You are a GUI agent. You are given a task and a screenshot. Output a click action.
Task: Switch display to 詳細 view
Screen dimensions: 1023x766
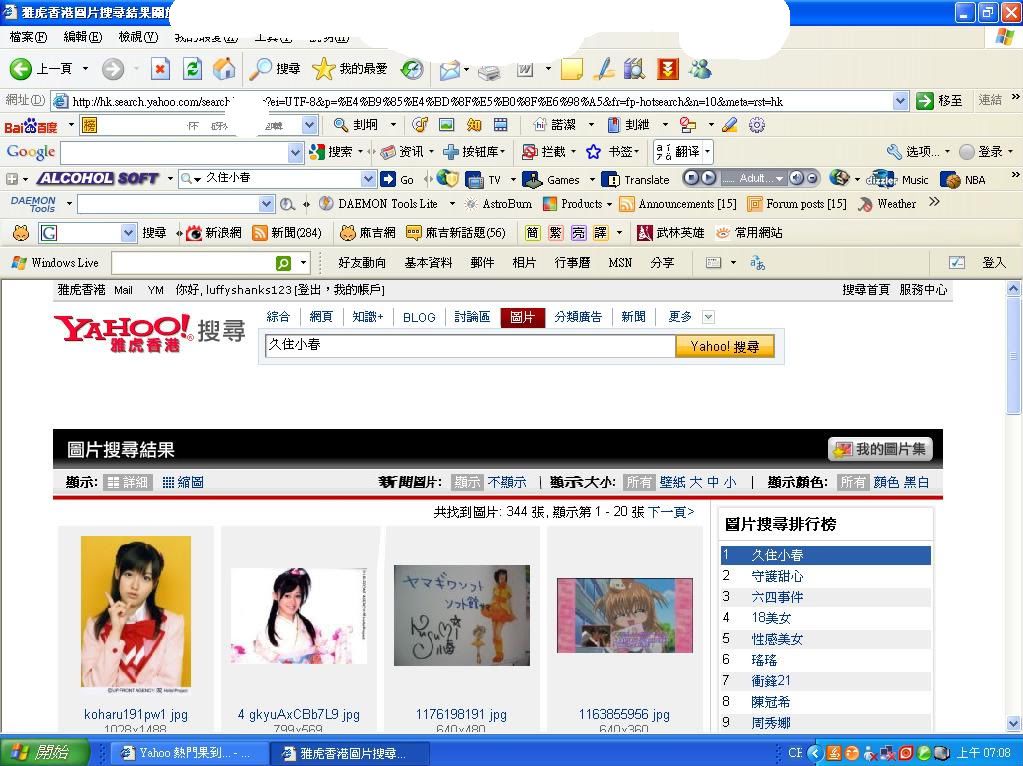128,482
